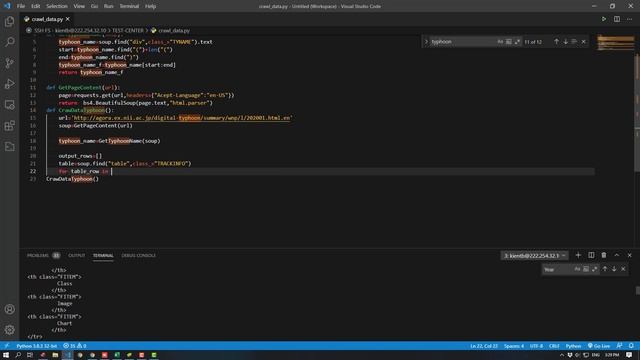
Task: Open the SSH FS view icon below Extensions
Action: [x=9, y=146]
